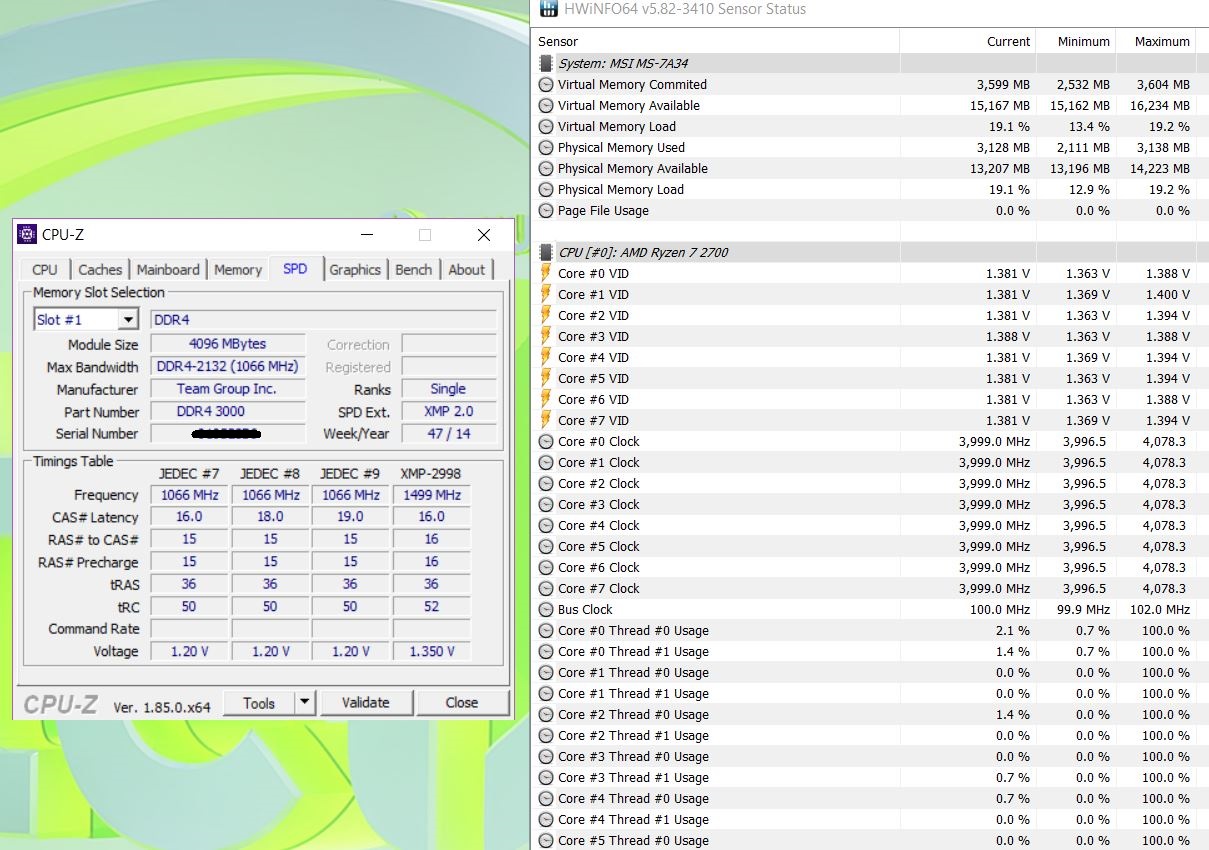Click the CPU AMD Ryzen 7 2700 chip icon
The height and width of the screenshot is (850, 1209).
click(546, 252)
